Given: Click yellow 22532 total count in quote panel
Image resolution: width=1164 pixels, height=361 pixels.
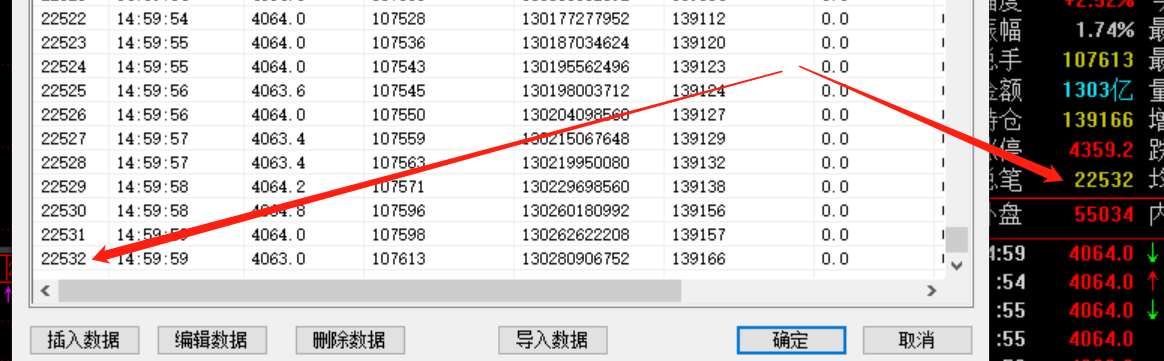Looking at the screenshot, I should (1104, 179).
